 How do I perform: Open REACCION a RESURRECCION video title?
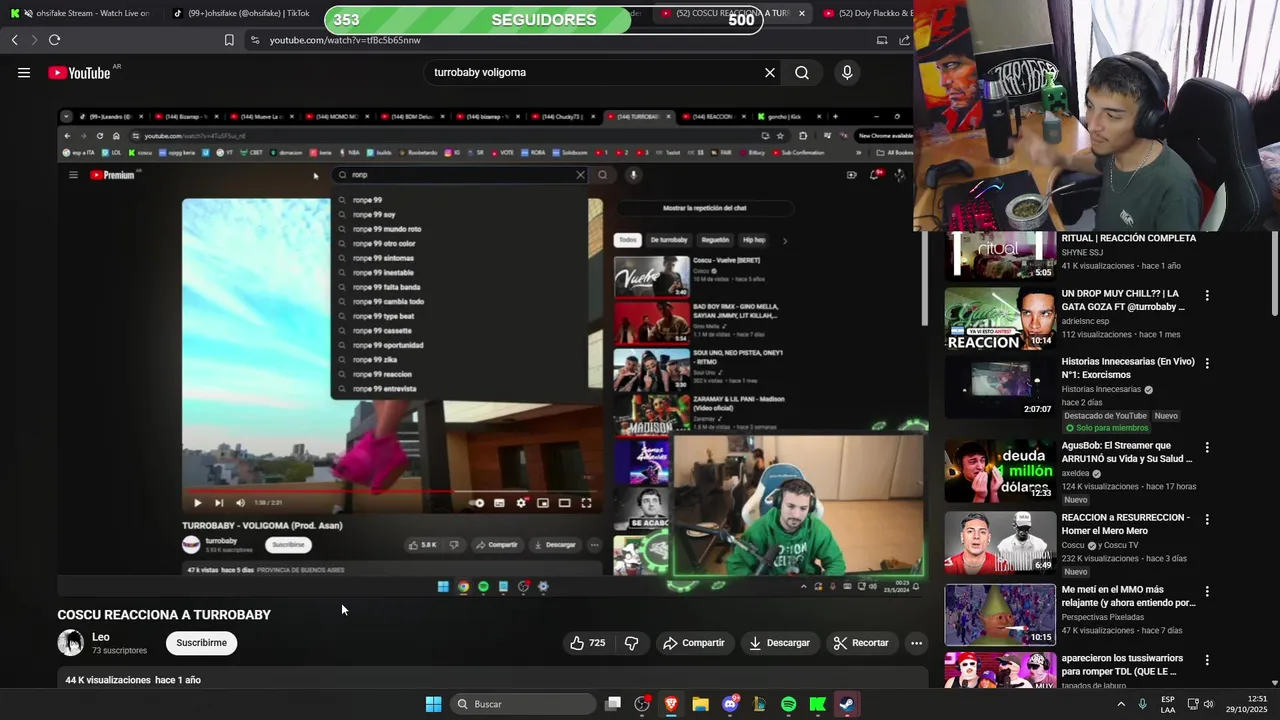tap(1126, 524)
